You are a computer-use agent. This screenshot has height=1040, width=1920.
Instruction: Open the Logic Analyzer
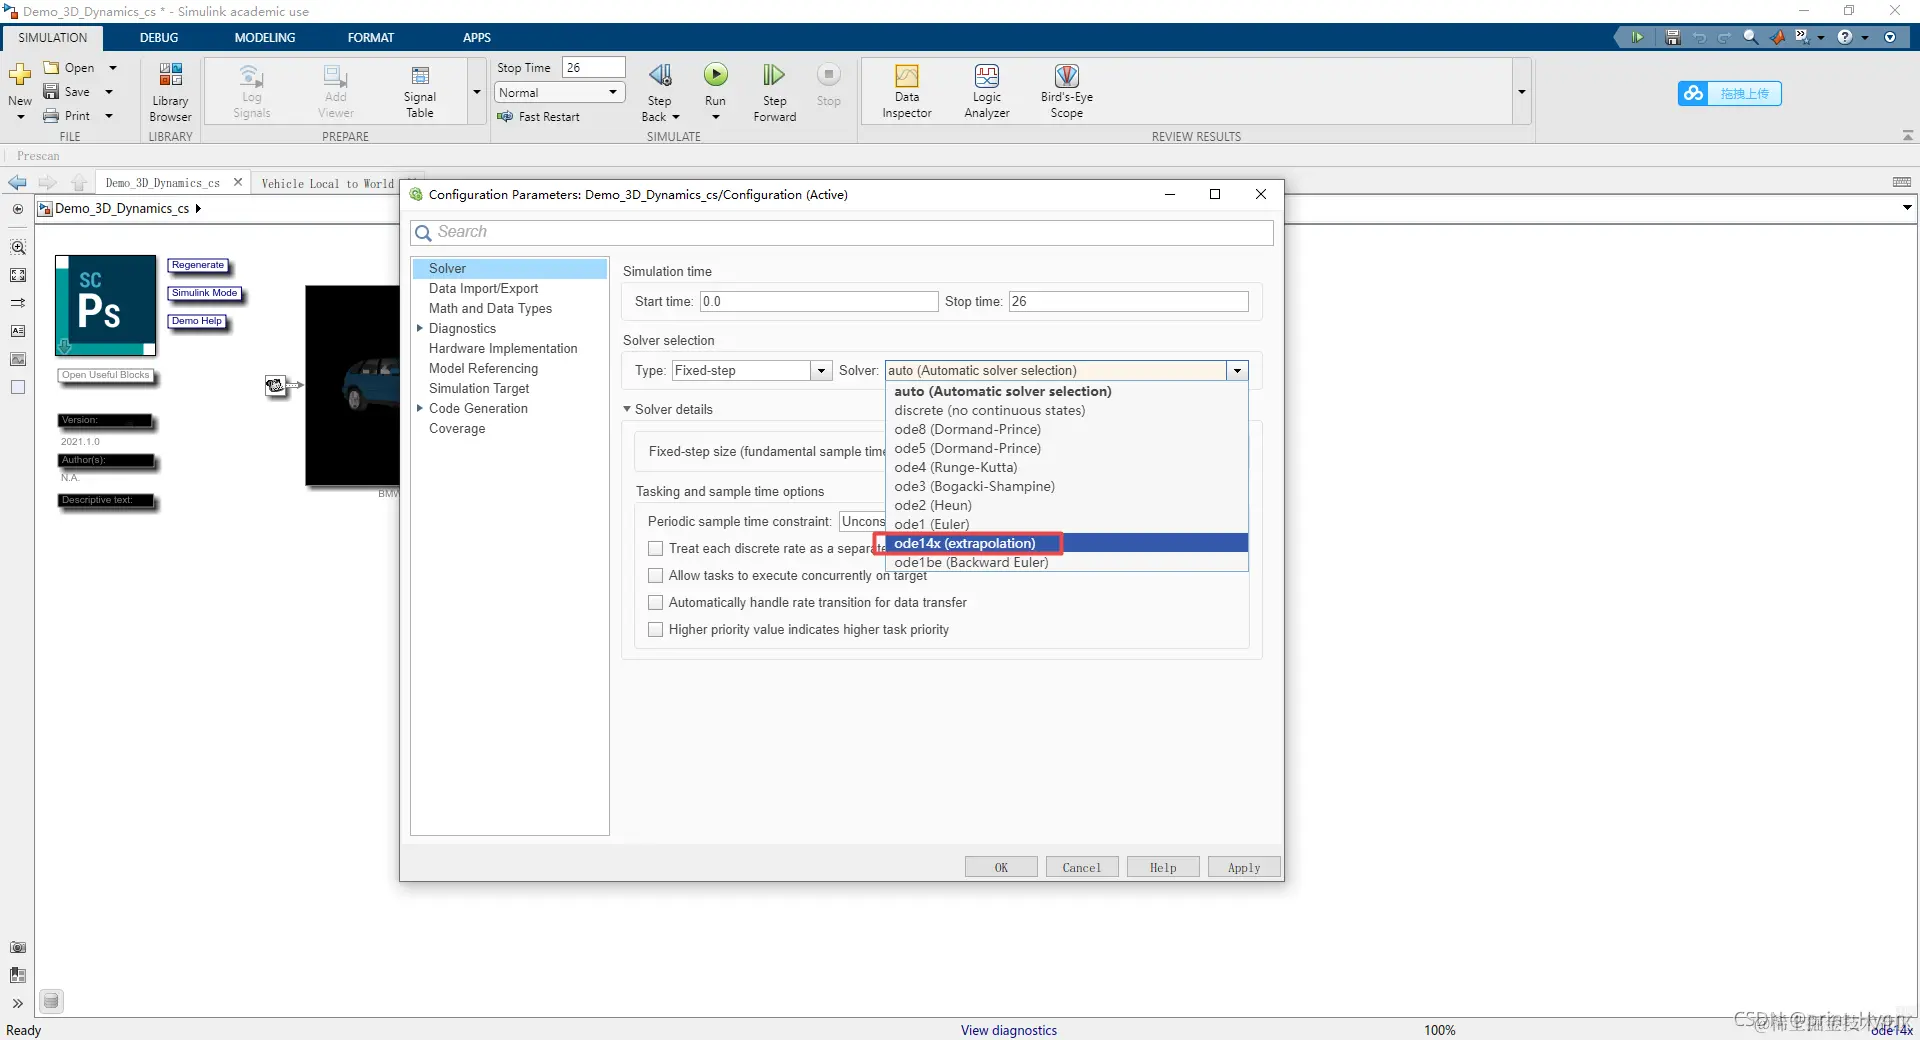(987, 92)
